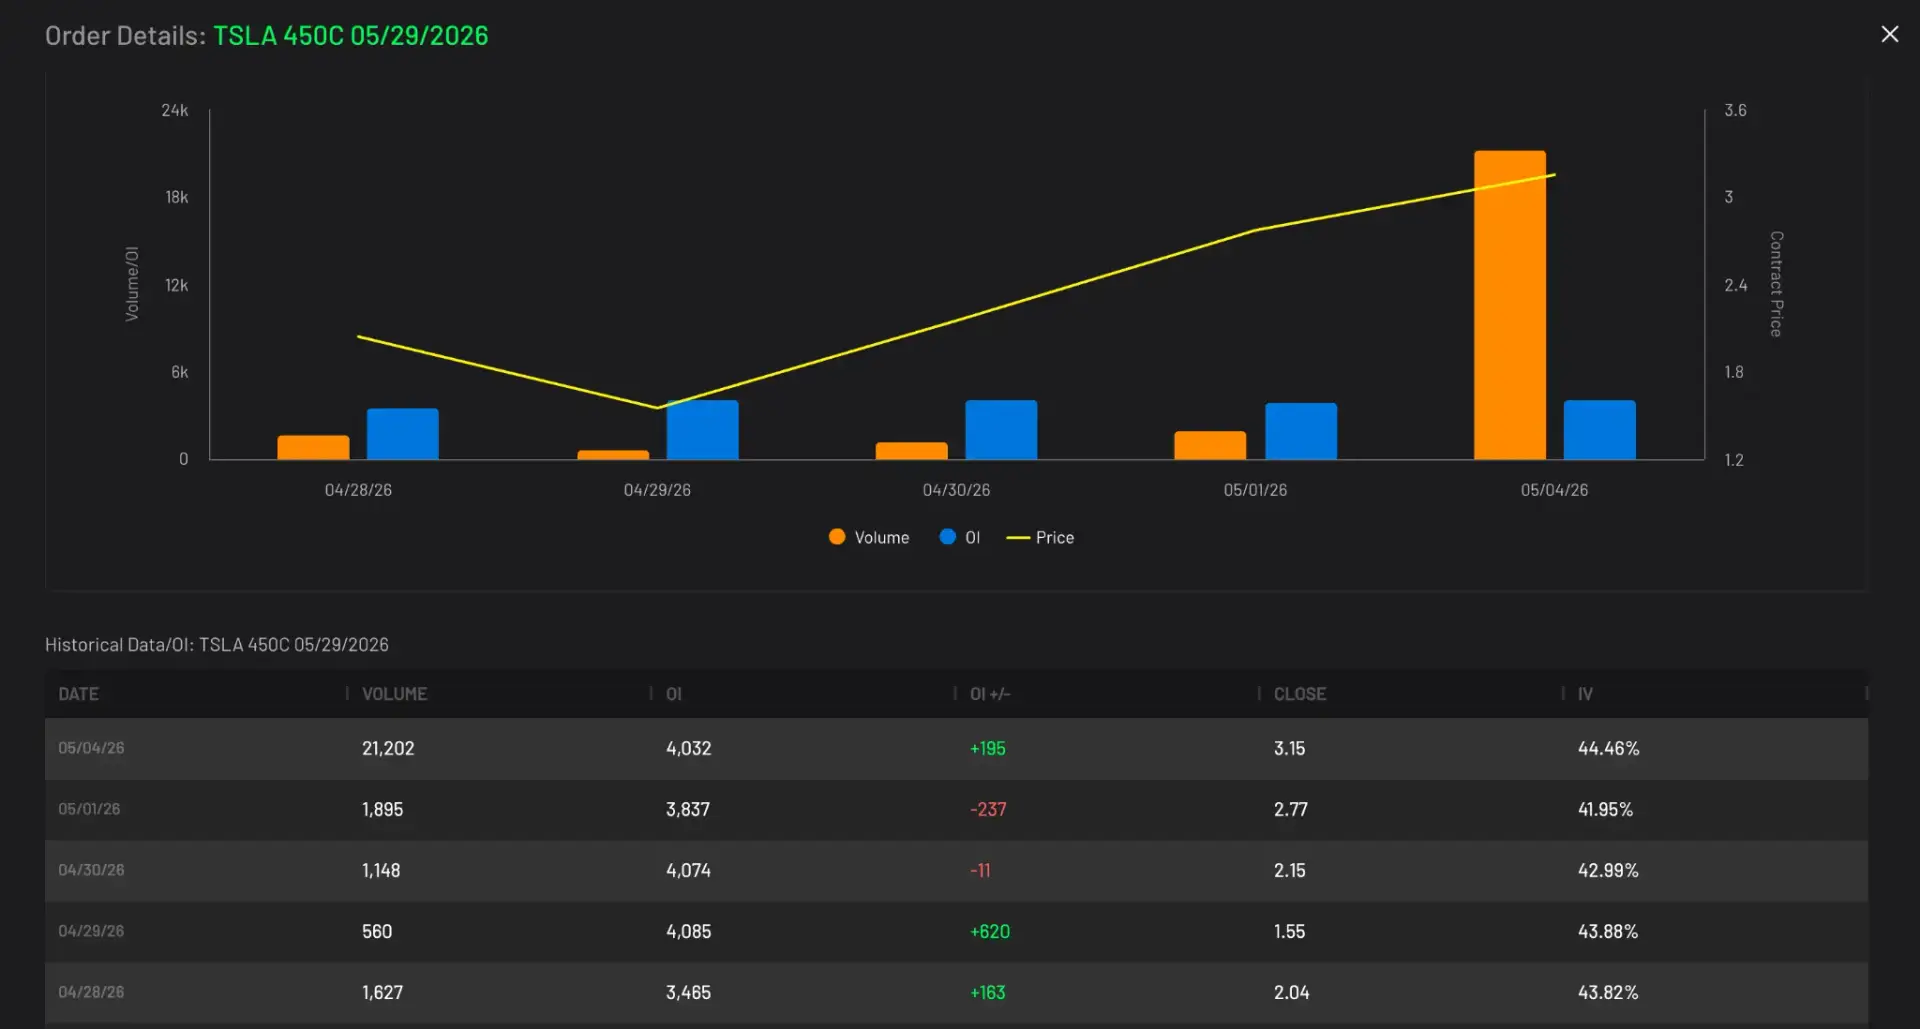Click the IV value 42.99%
This screenshot has height=1029, width=1920.
pos(1608,870)
